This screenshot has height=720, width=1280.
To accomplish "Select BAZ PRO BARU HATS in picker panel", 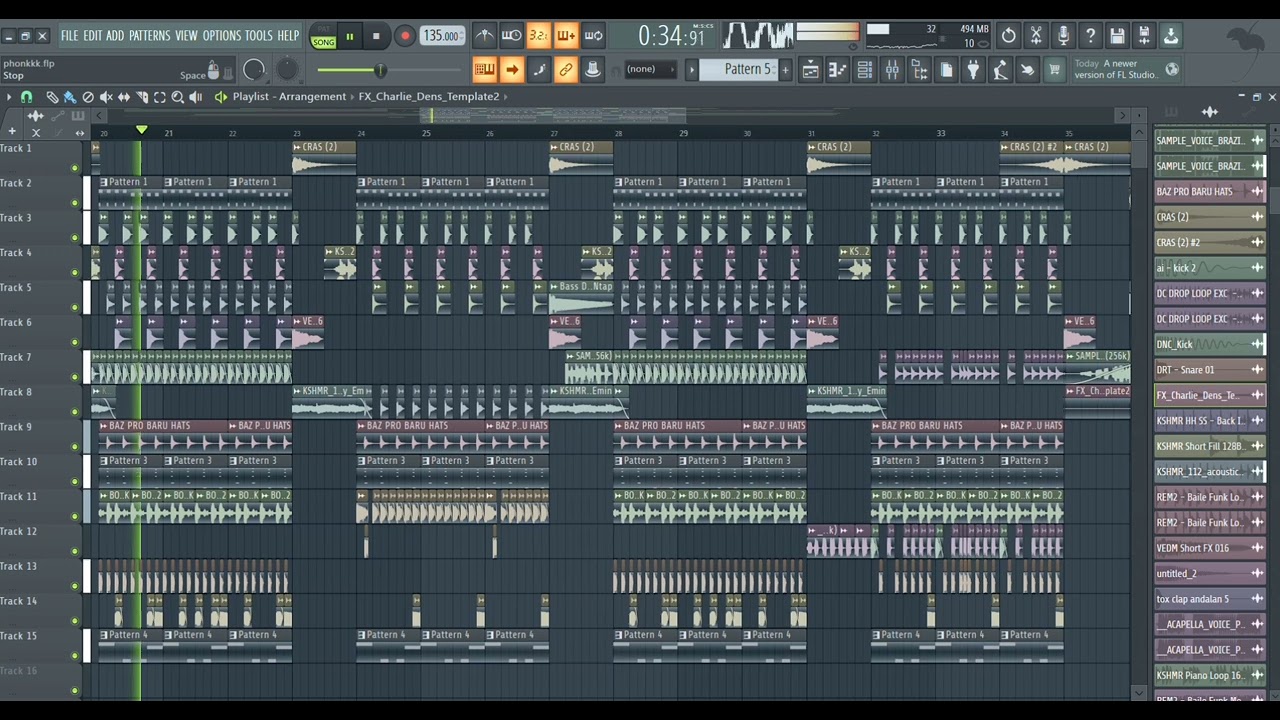I will tap(1209, 191).
